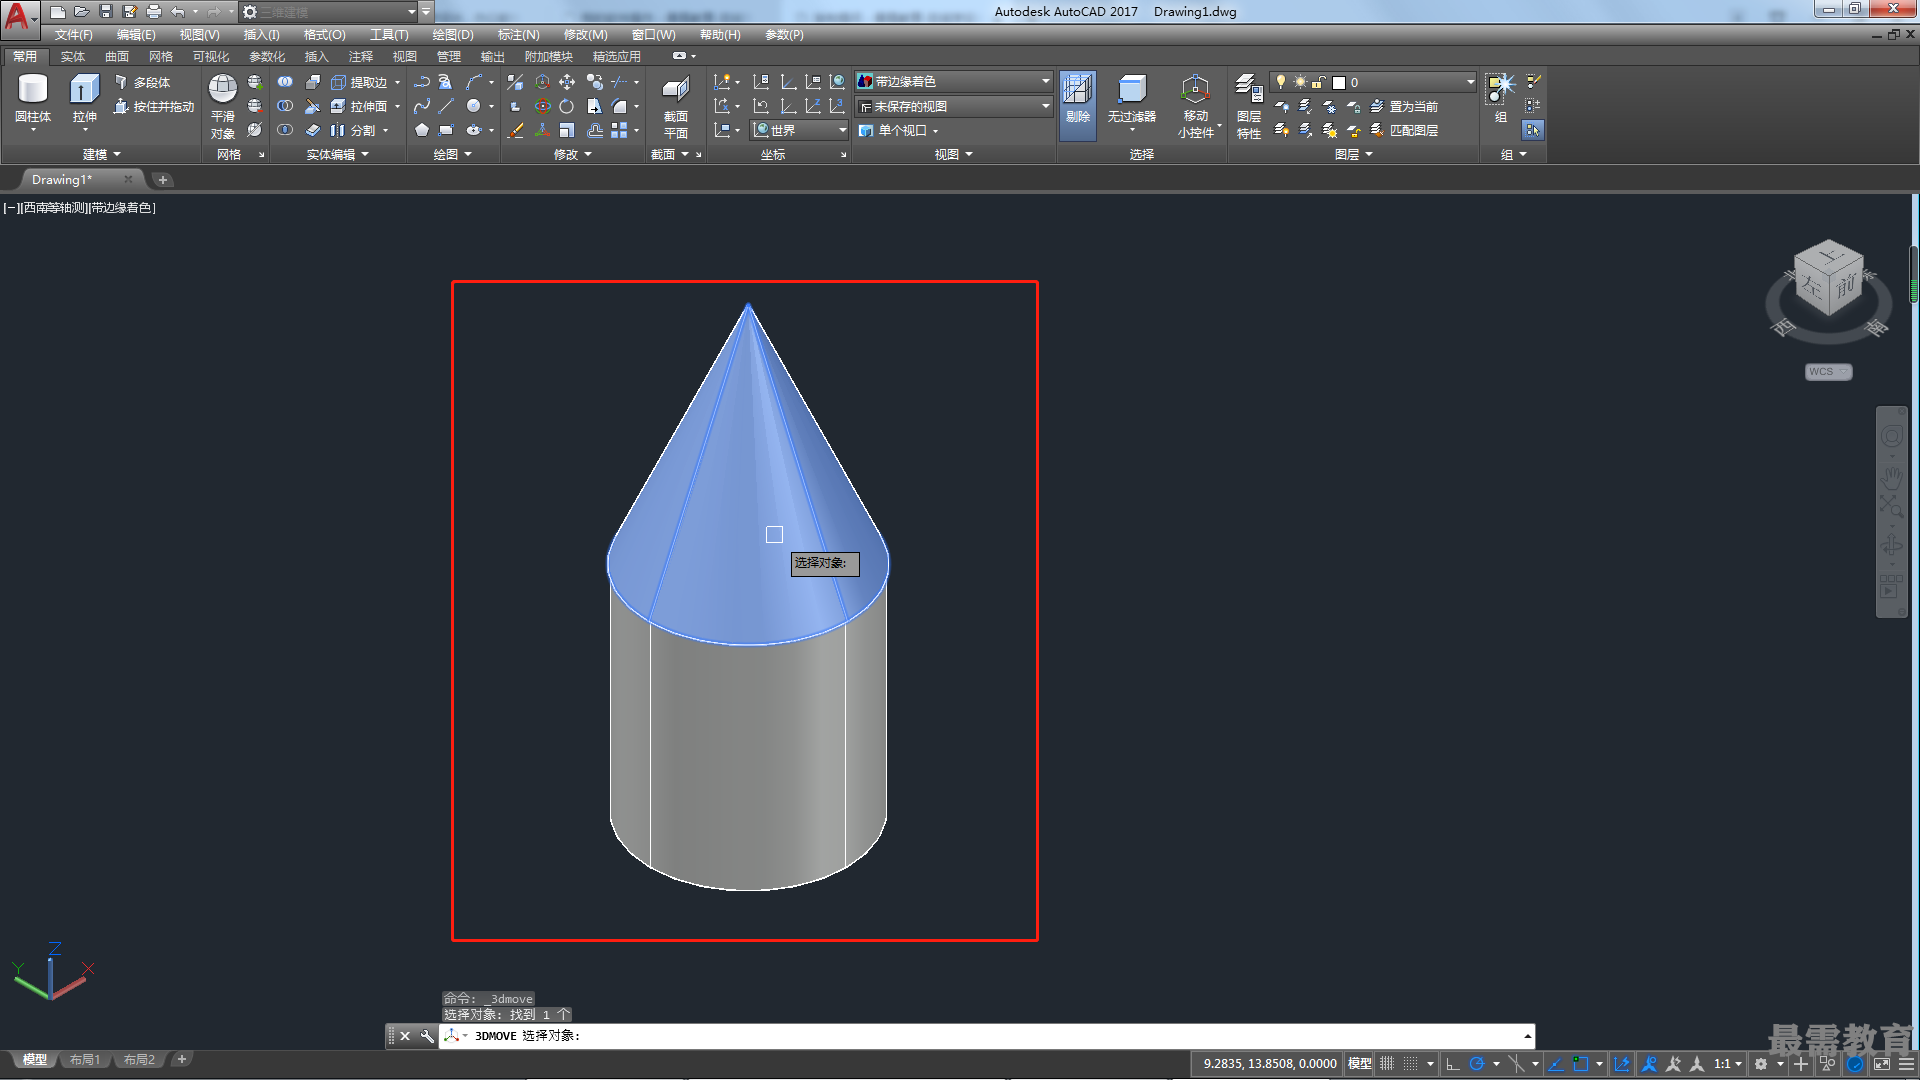Click the command line customize wrench icon
Image resolution: width=1920 pixels, height=1080 pixels.
[427, 1036]
